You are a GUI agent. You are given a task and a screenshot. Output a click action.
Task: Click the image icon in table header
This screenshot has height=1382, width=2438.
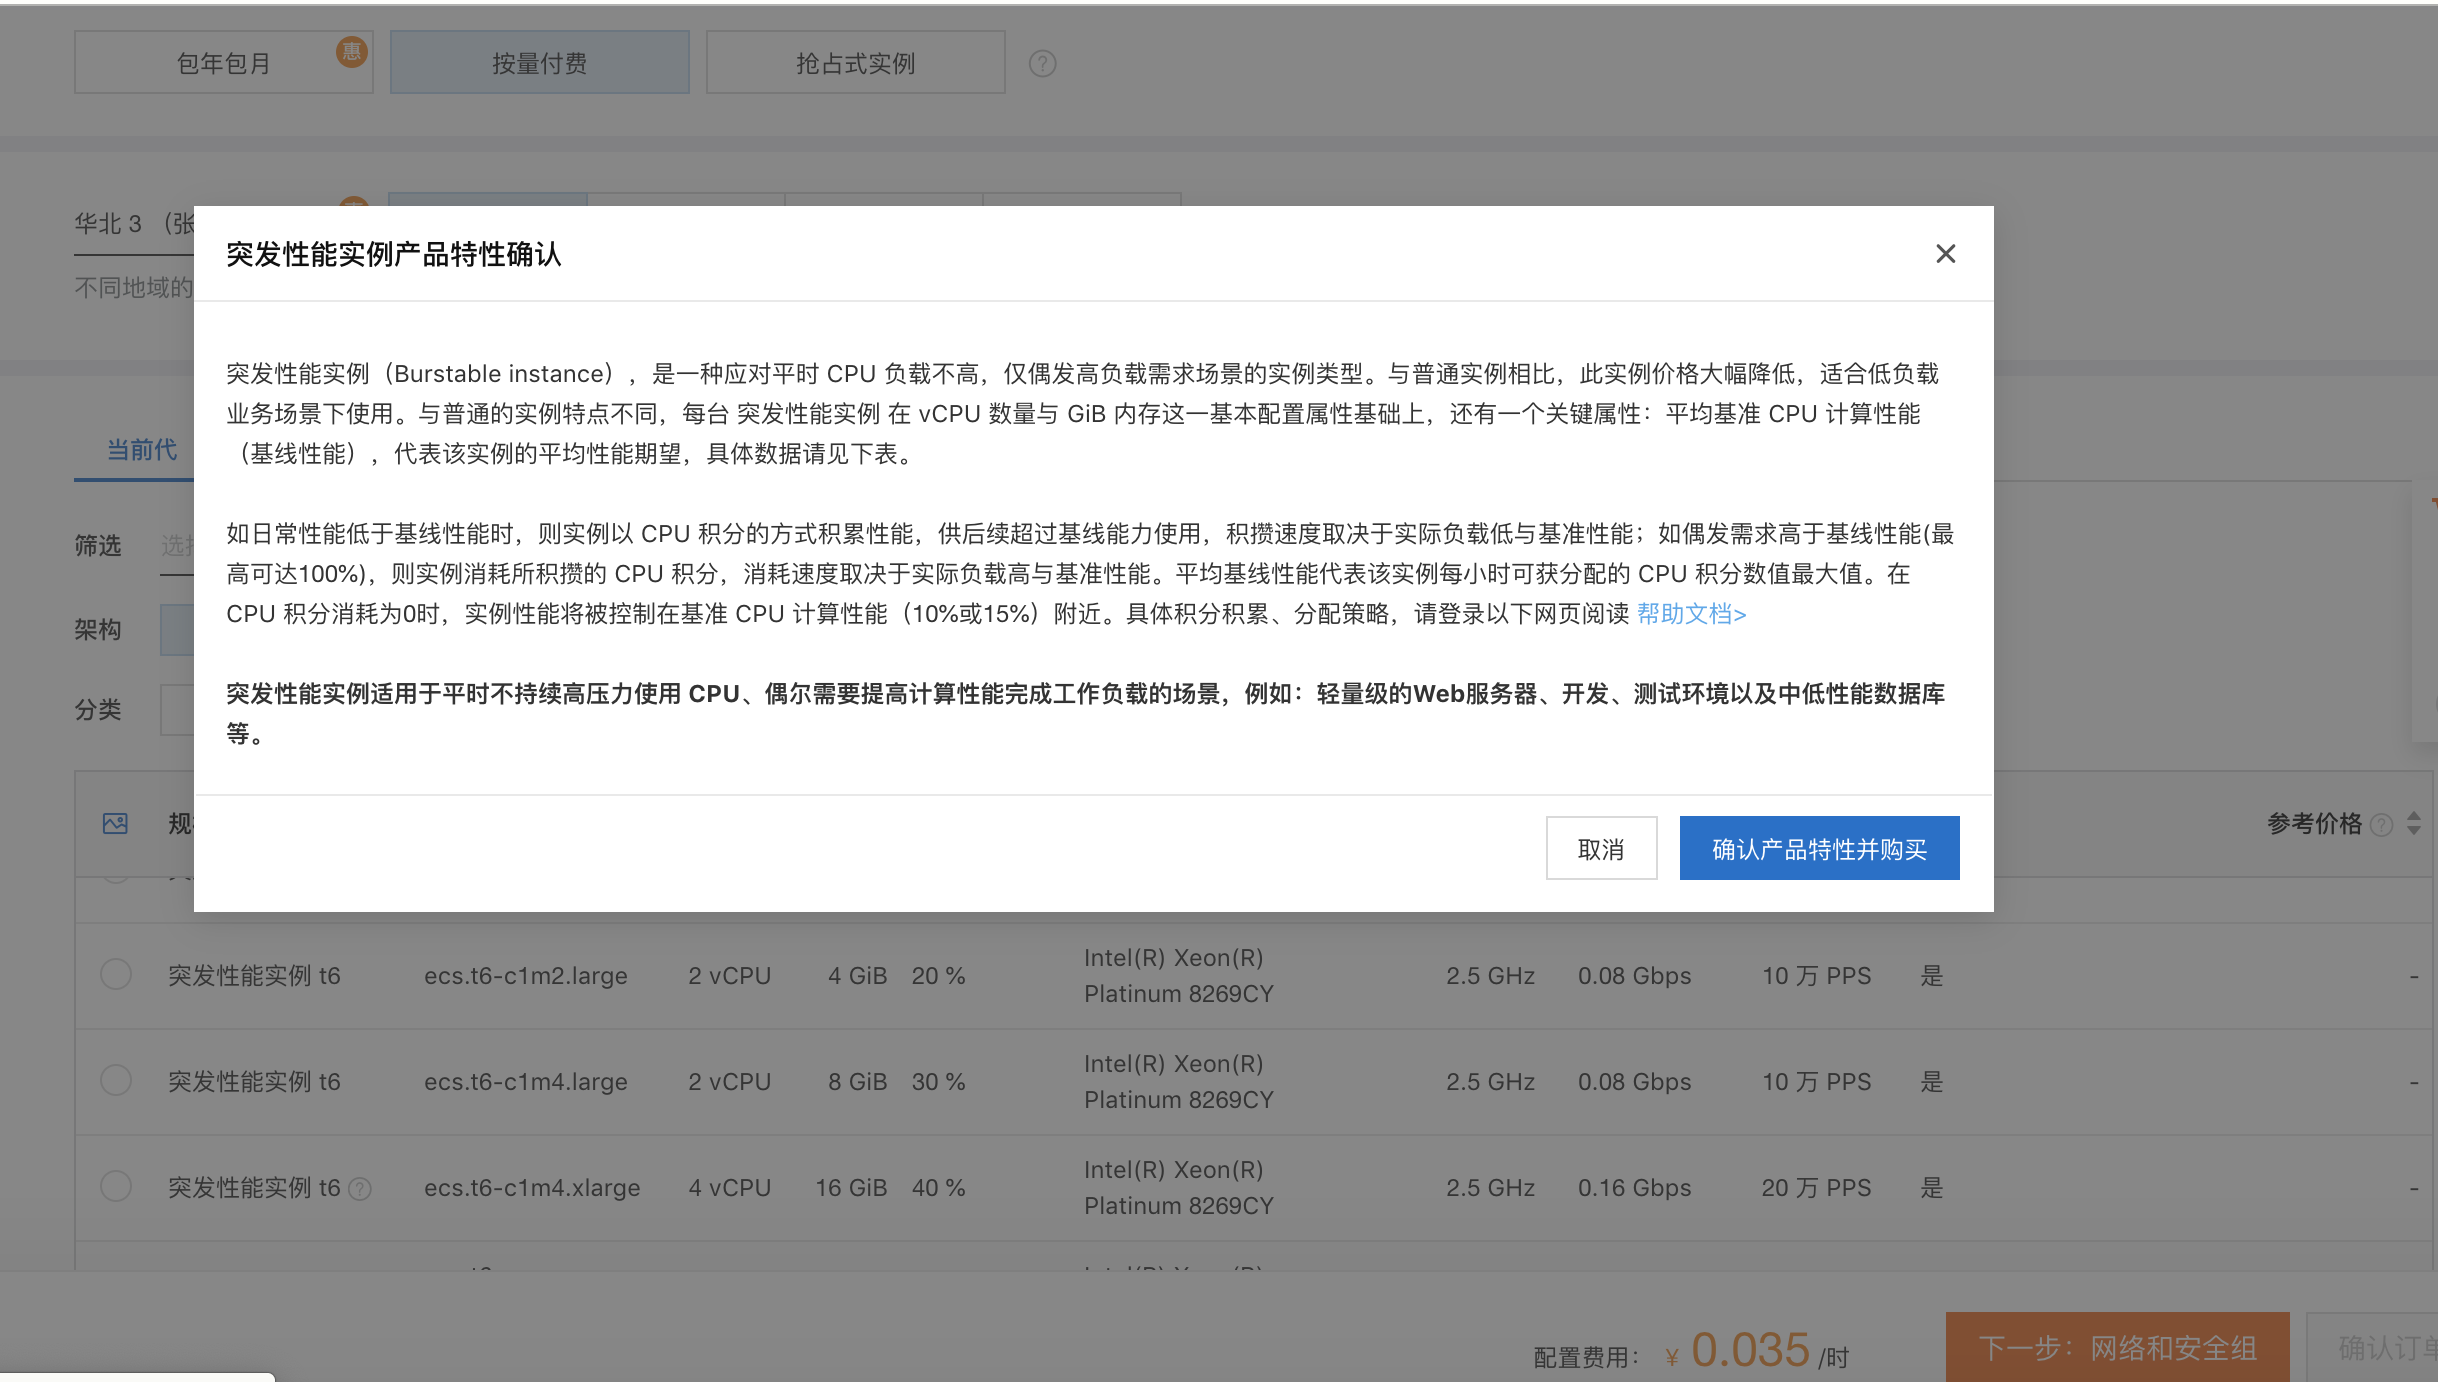(116, 823)
